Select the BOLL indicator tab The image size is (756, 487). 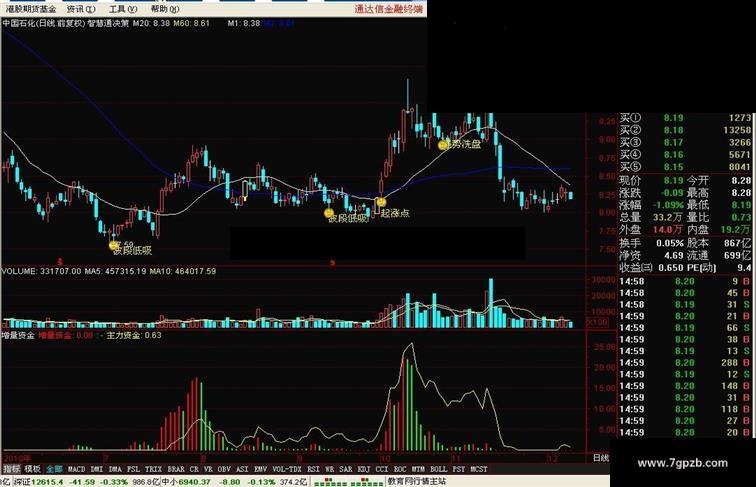tap(439, 469)
